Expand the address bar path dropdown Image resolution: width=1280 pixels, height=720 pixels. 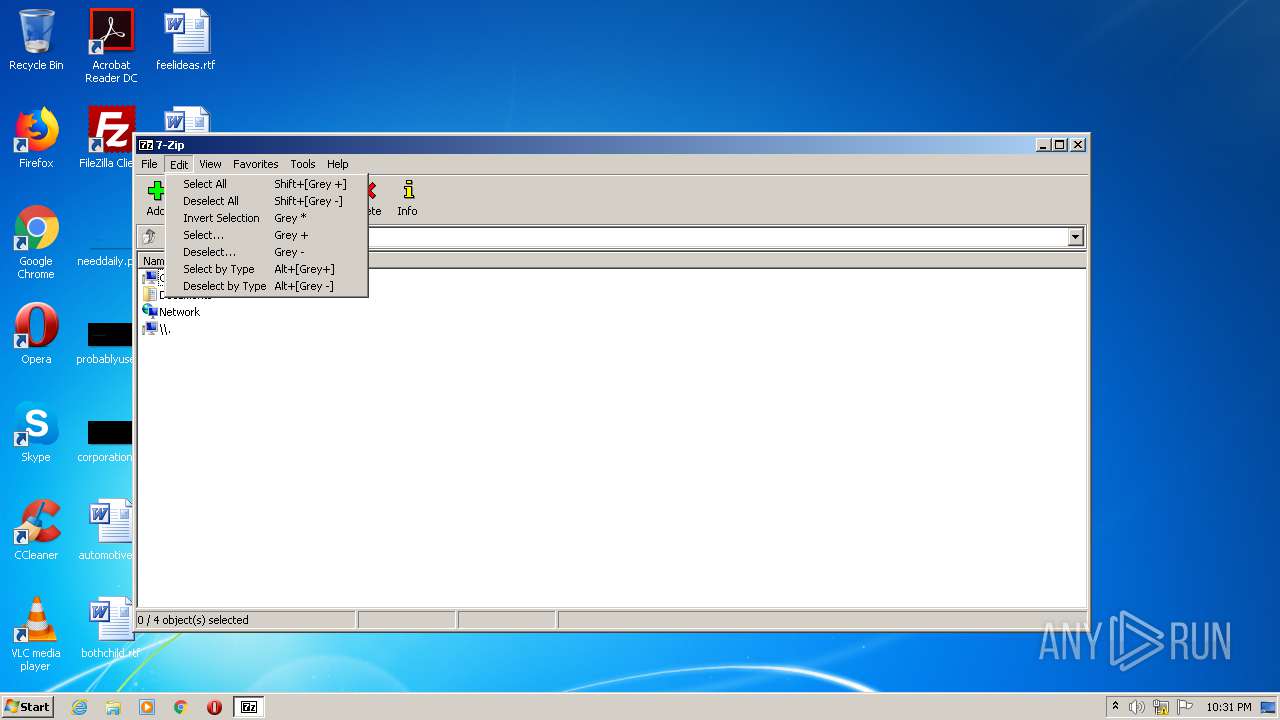click(1076, 237)
